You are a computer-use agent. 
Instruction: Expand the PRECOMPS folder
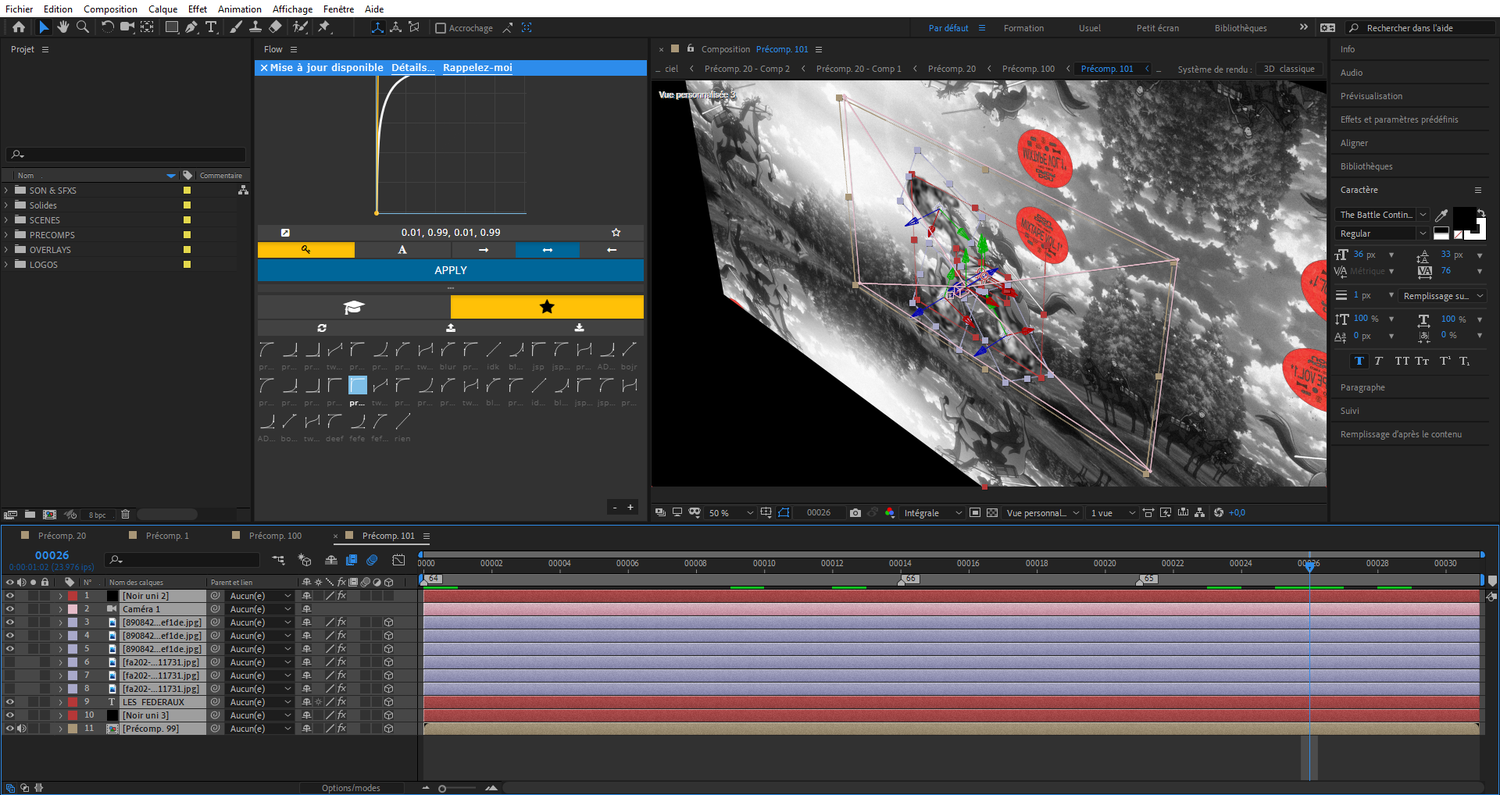point(8,235)
